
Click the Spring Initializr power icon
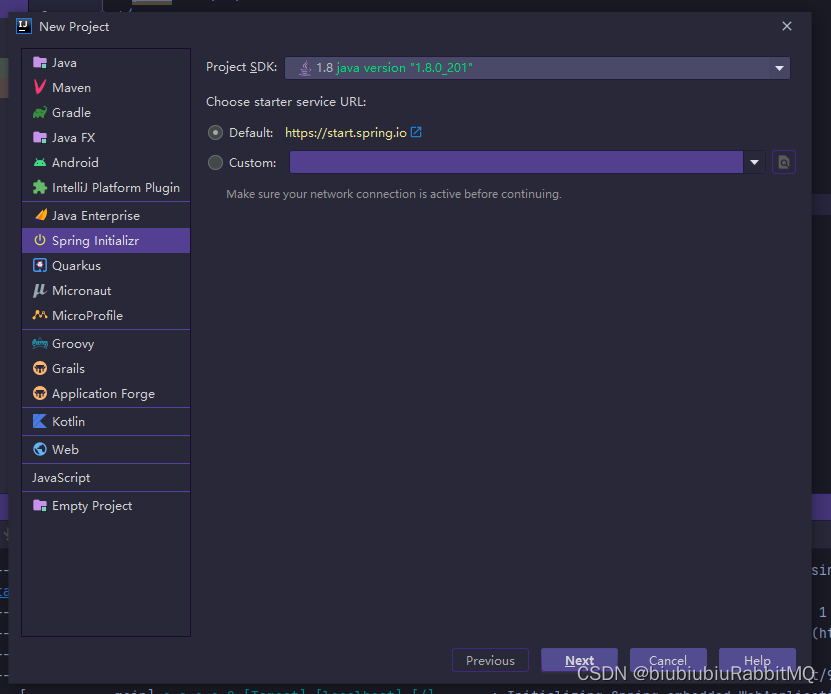click(40, 240)
